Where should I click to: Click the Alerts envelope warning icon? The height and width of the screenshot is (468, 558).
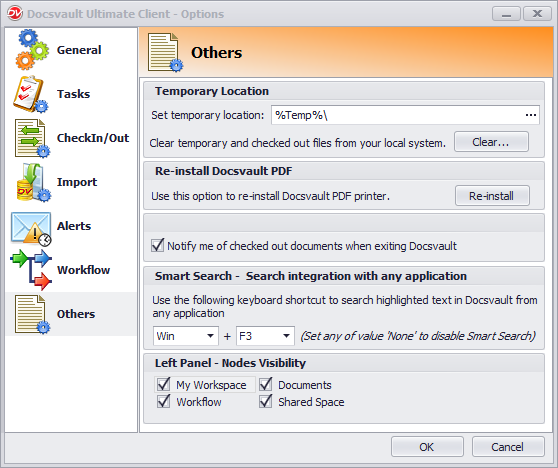click(31, 228)
